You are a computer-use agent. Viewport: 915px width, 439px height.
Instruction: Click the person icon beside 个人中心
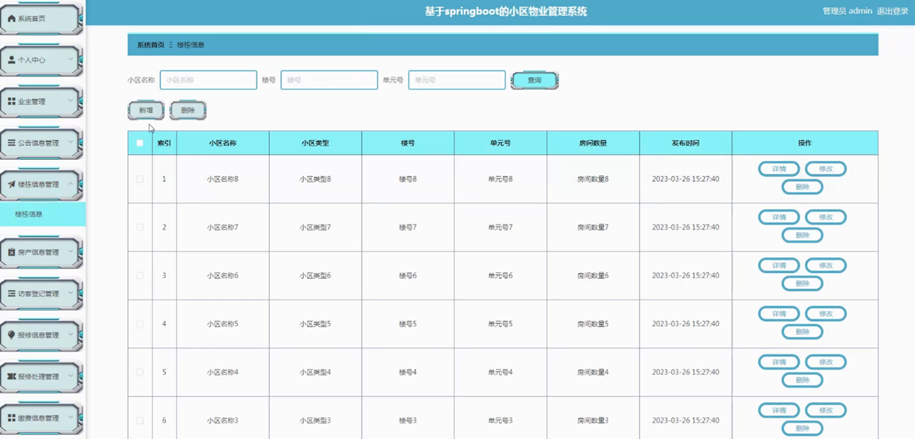tap(12, 60)
